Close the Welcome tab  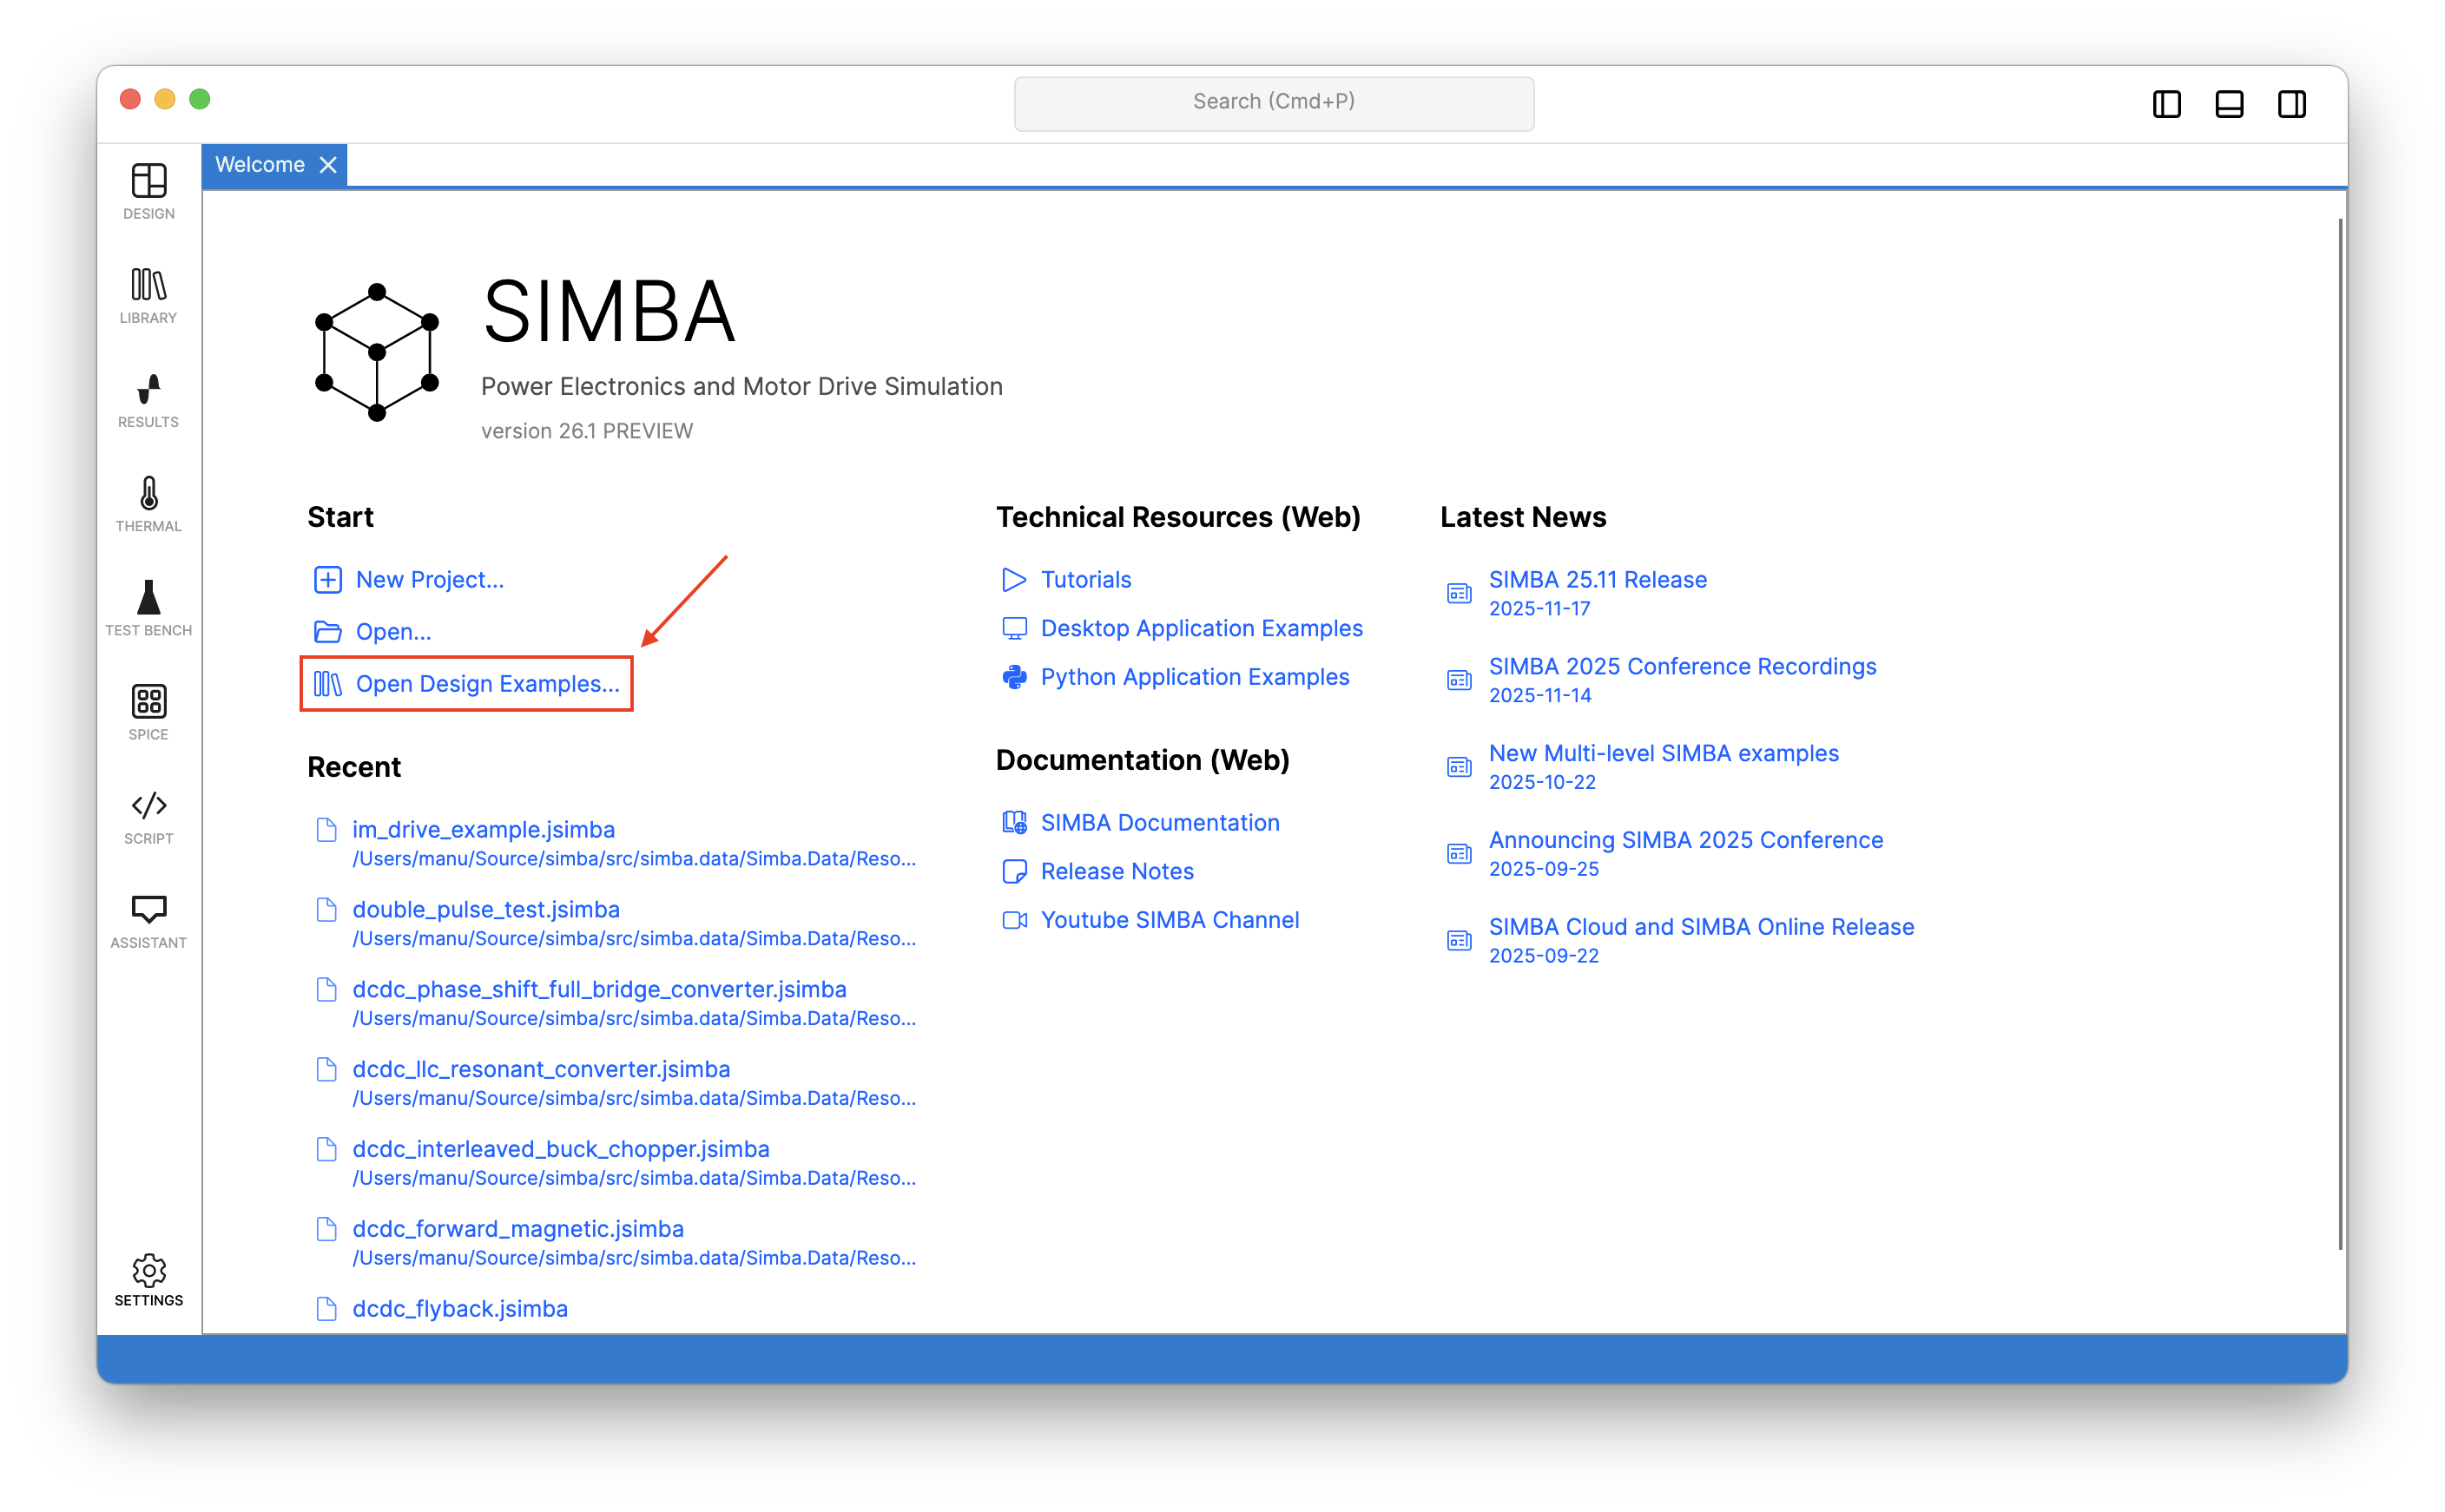click(328, 164)
